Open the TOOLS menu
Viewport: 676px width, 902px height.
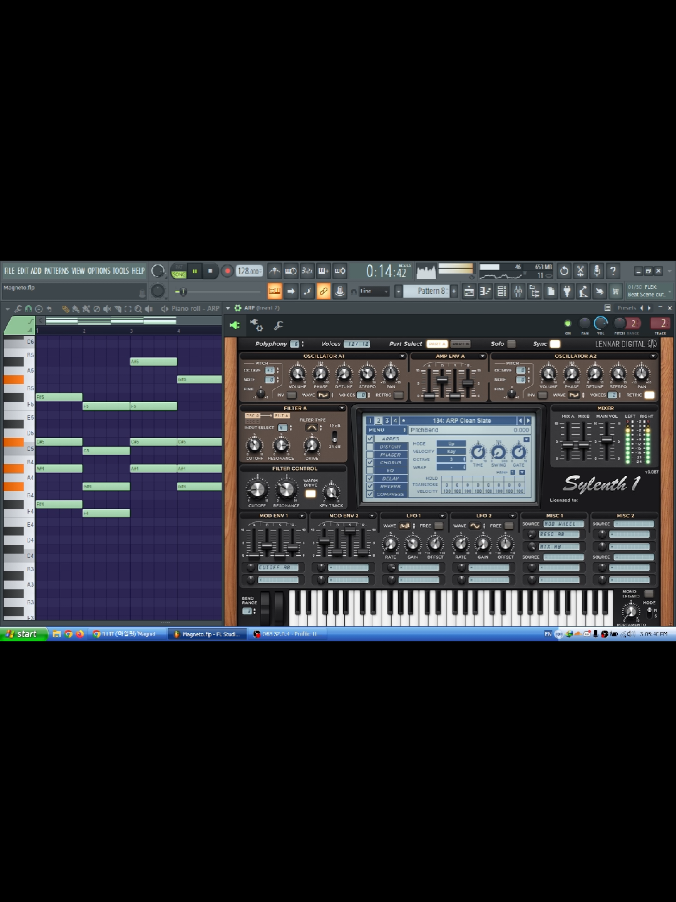coord(120,271)
